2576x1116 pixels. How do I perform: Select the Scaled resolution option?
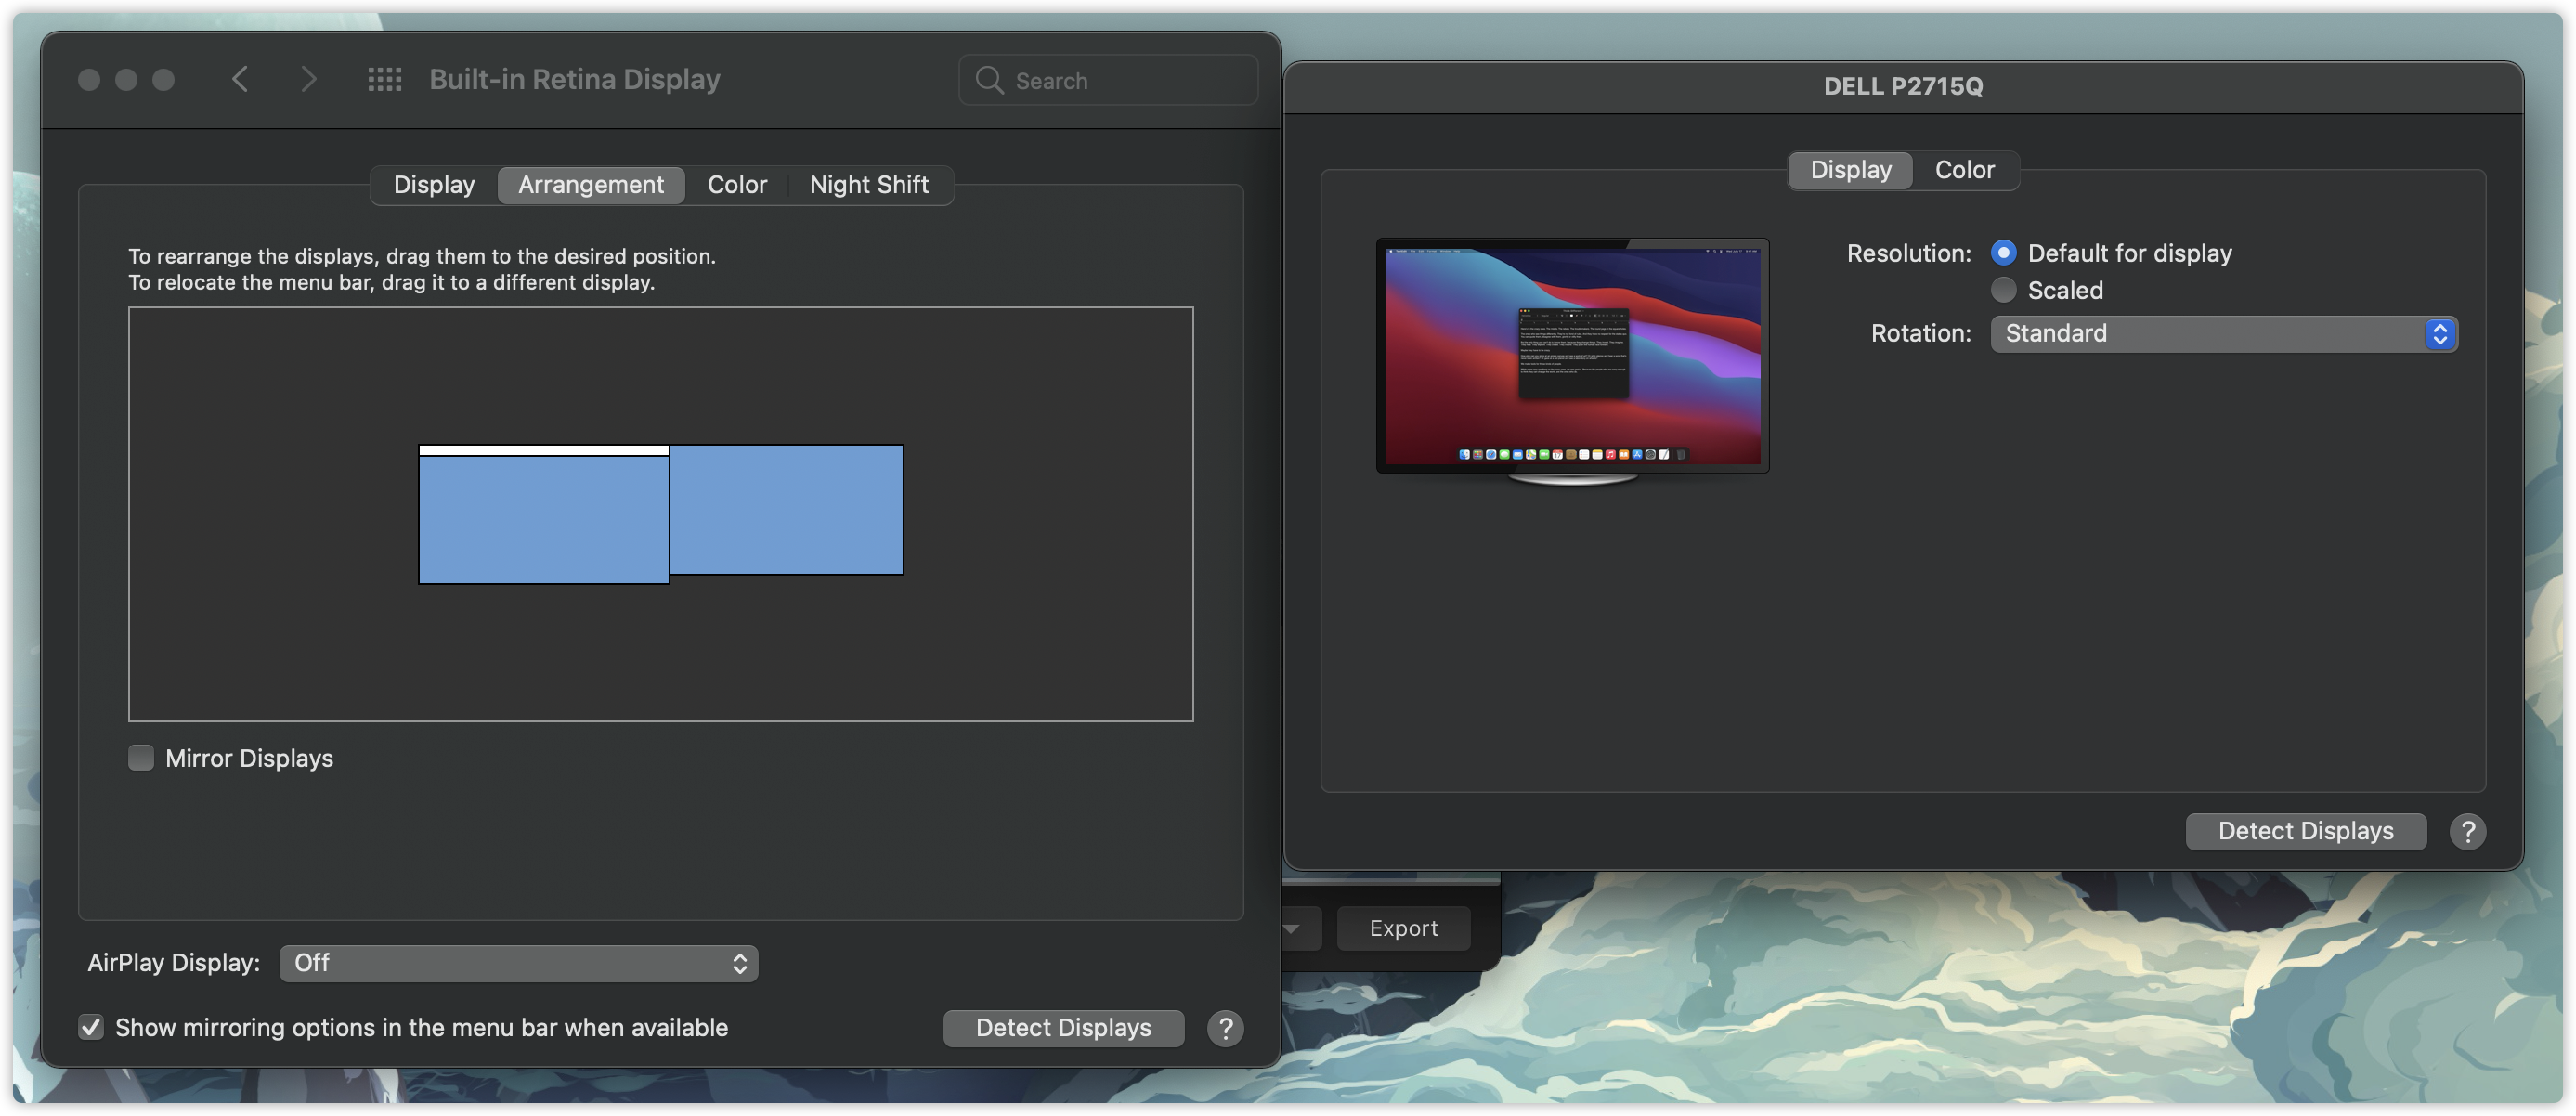click(2004, 289)
